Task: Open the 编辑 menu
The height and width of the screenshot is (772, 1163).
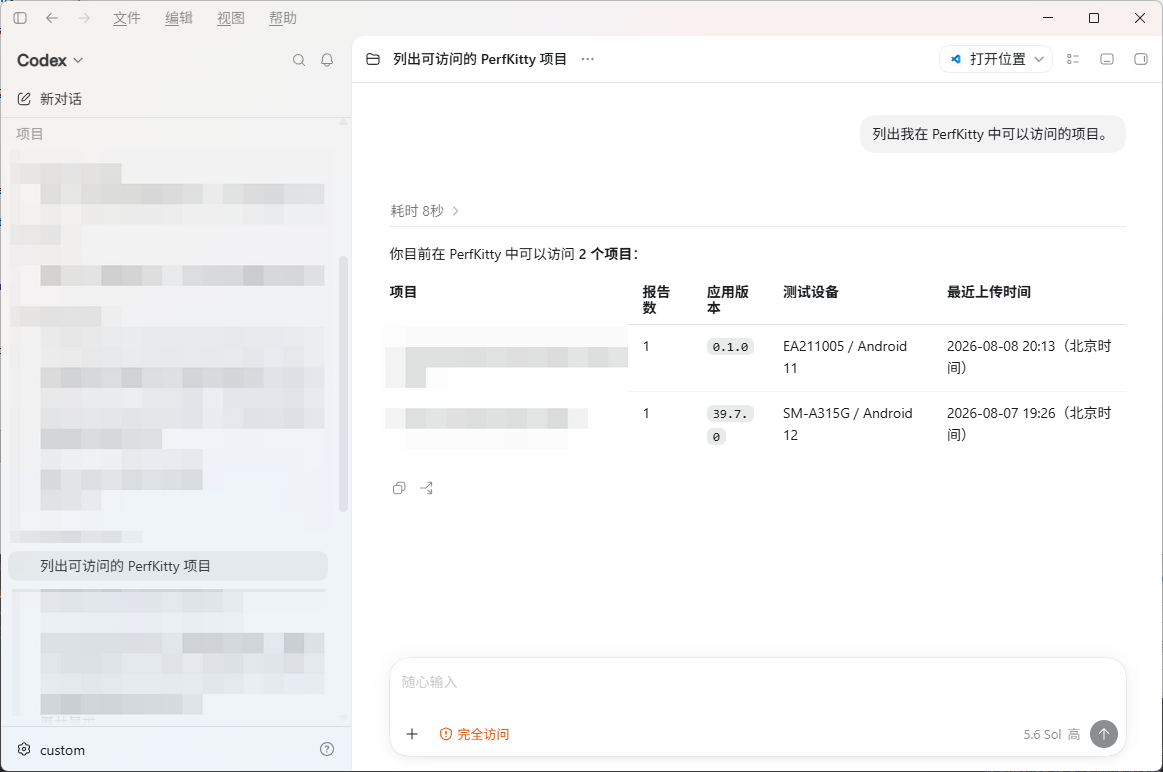Action: [x=178, y=18]
